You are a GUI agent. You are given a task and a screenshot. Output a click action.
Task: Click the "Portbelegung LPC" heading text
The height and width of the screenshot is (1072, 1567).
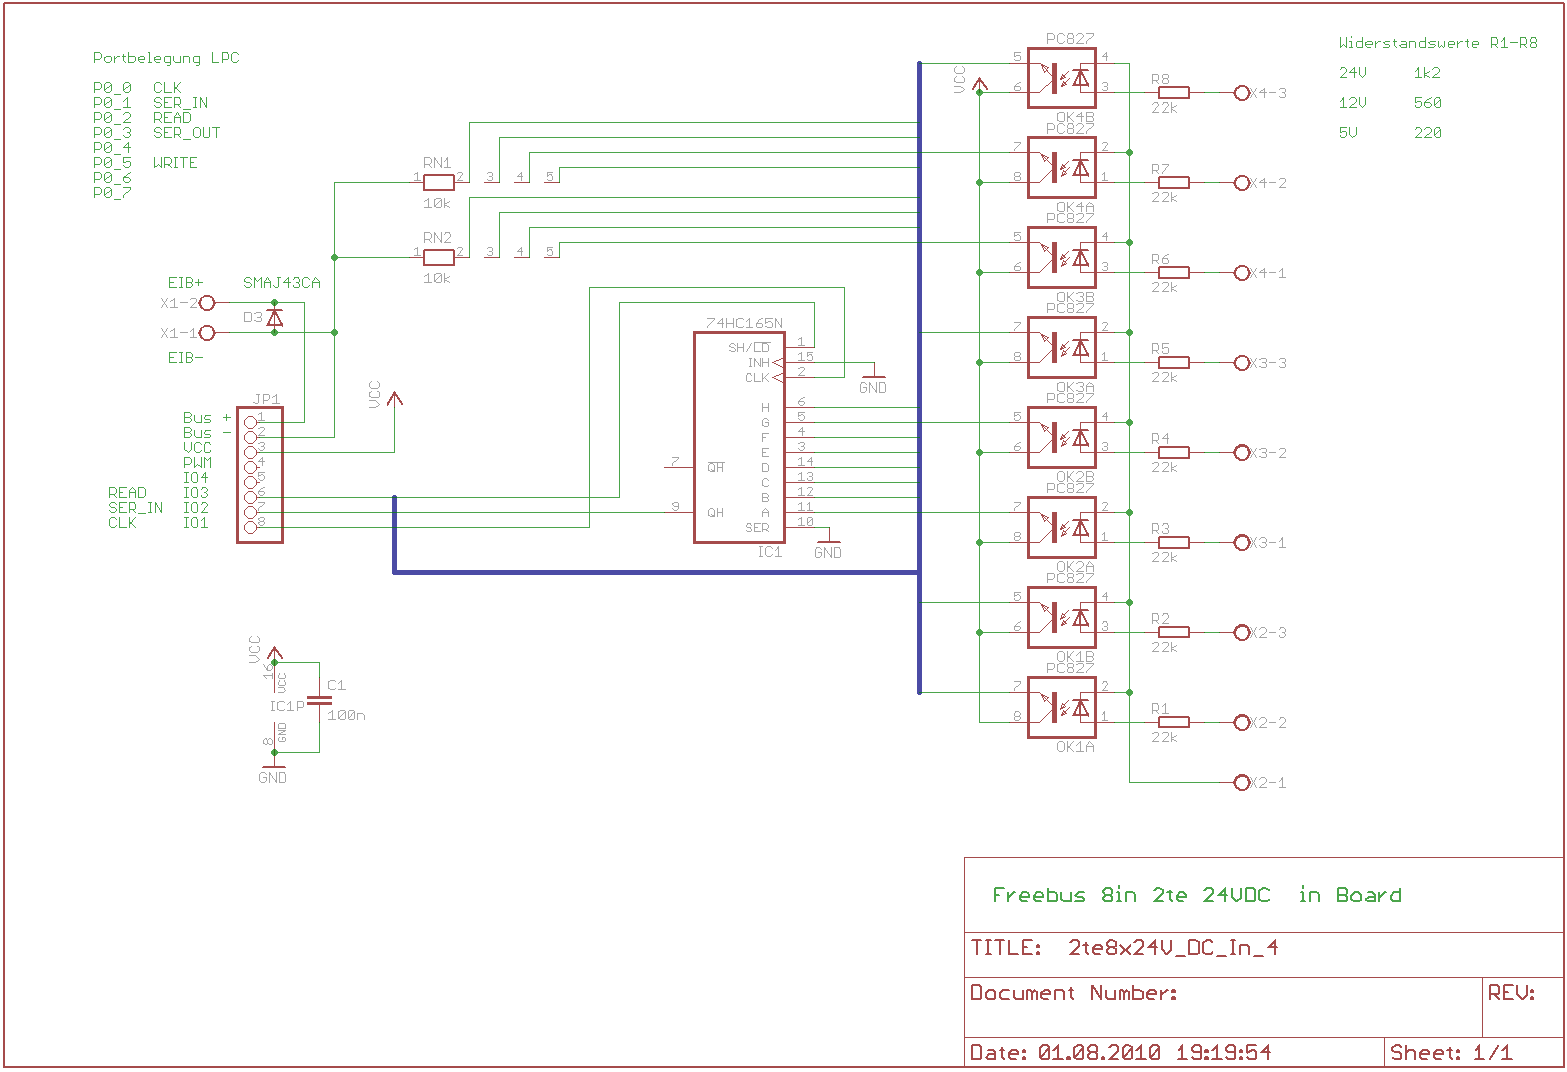click(166, 58)
